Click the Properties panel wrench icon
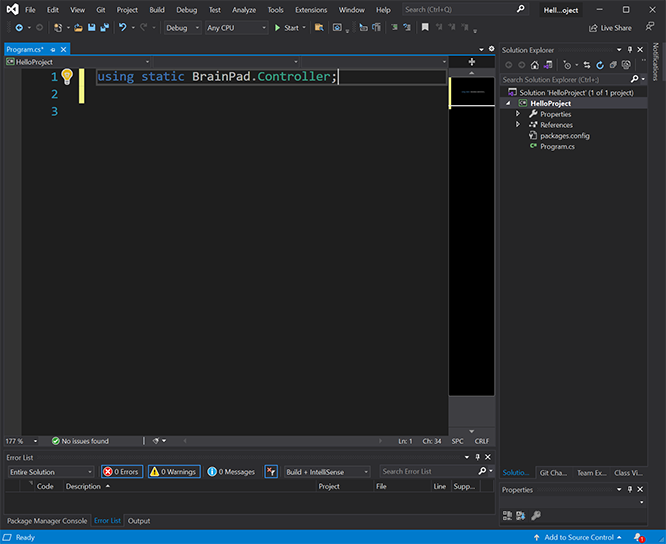 click(536, 516)
